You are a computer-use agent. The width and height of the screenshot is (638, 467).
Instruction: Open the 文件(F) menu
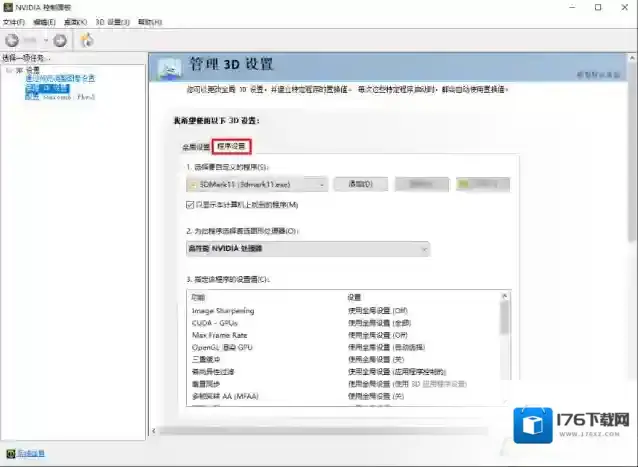click(x=14, y=22)
